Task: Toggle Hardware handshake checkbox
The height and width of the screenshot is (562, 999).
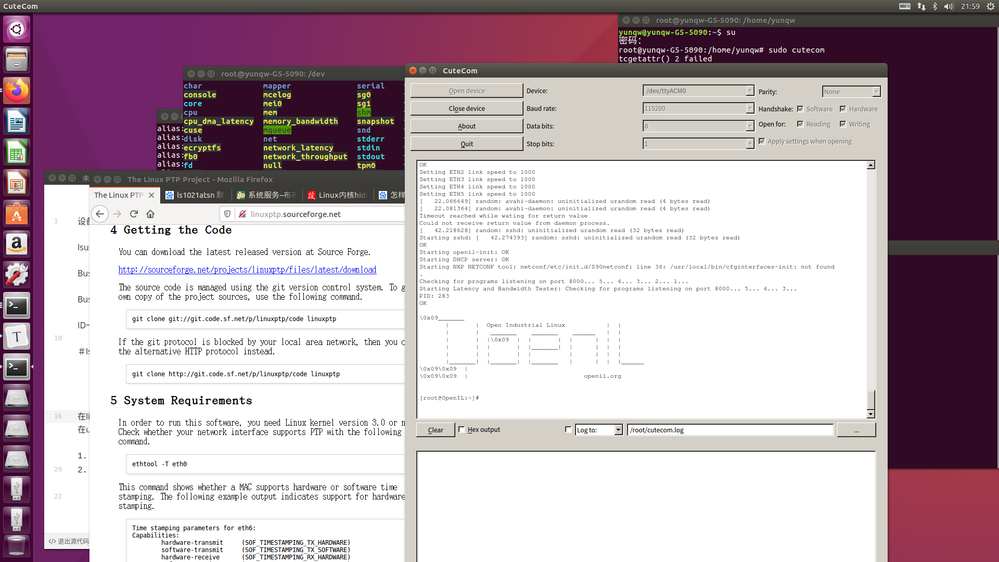Action: click(843, 109)
